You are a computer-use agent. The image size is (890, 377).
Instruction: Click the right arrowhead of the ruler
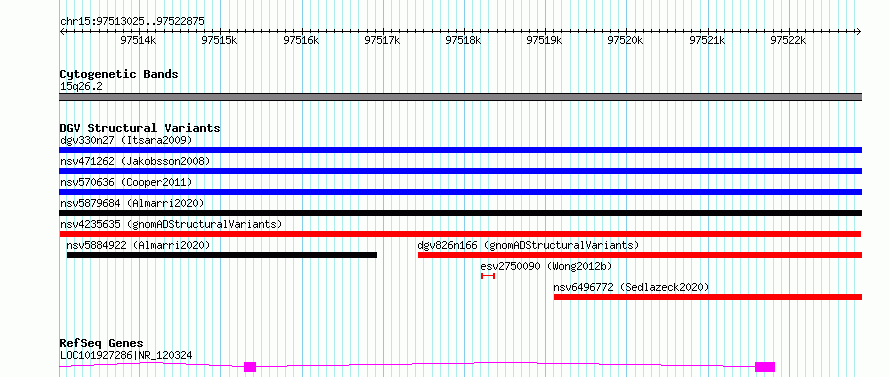point(859,31)
